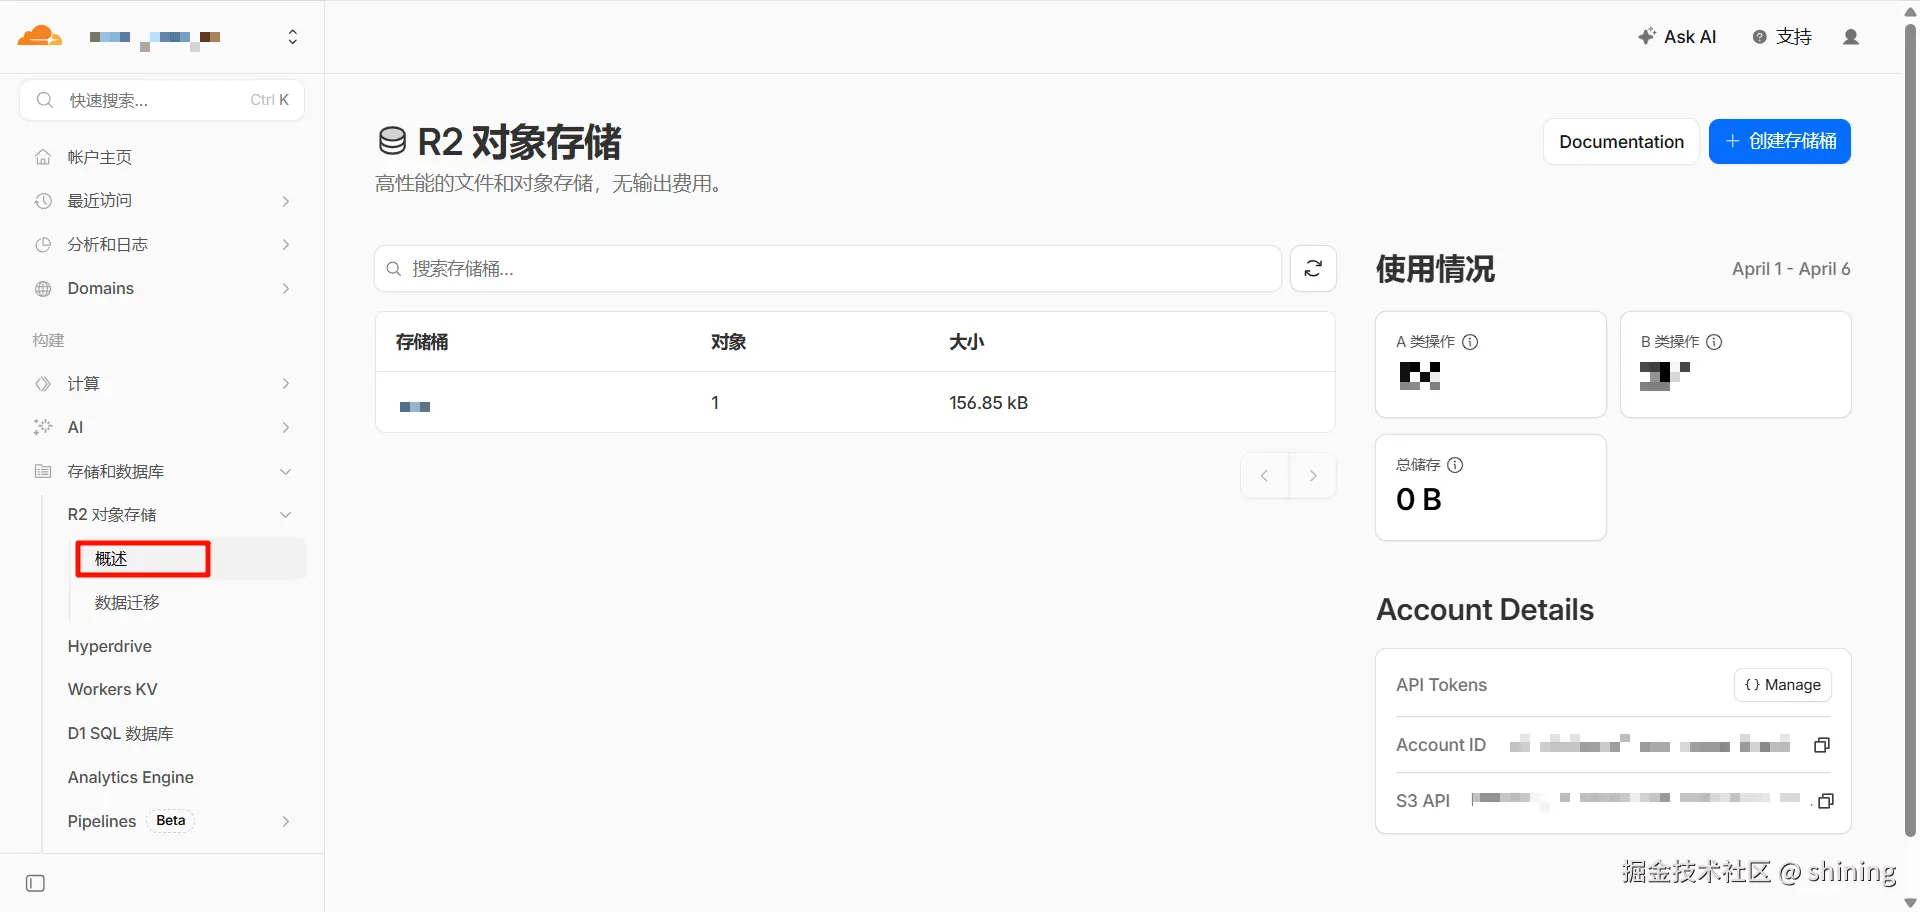Click the scrollbar down arrow
This screenshot has height=912, width=1920.
(x=1910, y=903)
